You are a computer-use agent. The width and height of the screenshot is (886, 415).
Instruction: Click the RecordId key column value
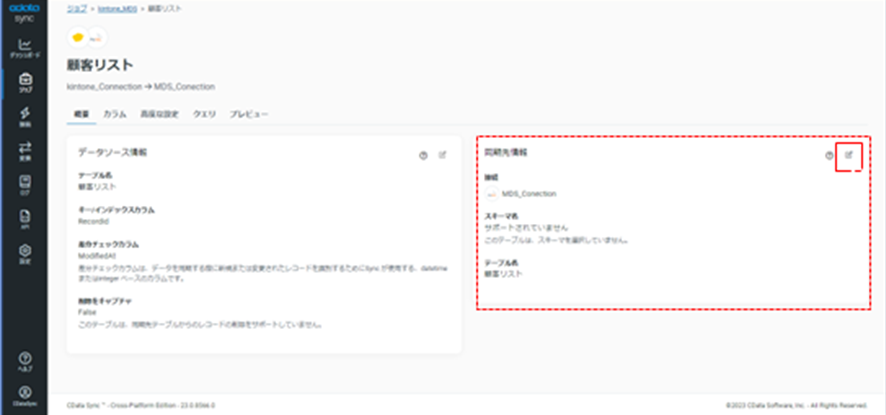(93, 222)
